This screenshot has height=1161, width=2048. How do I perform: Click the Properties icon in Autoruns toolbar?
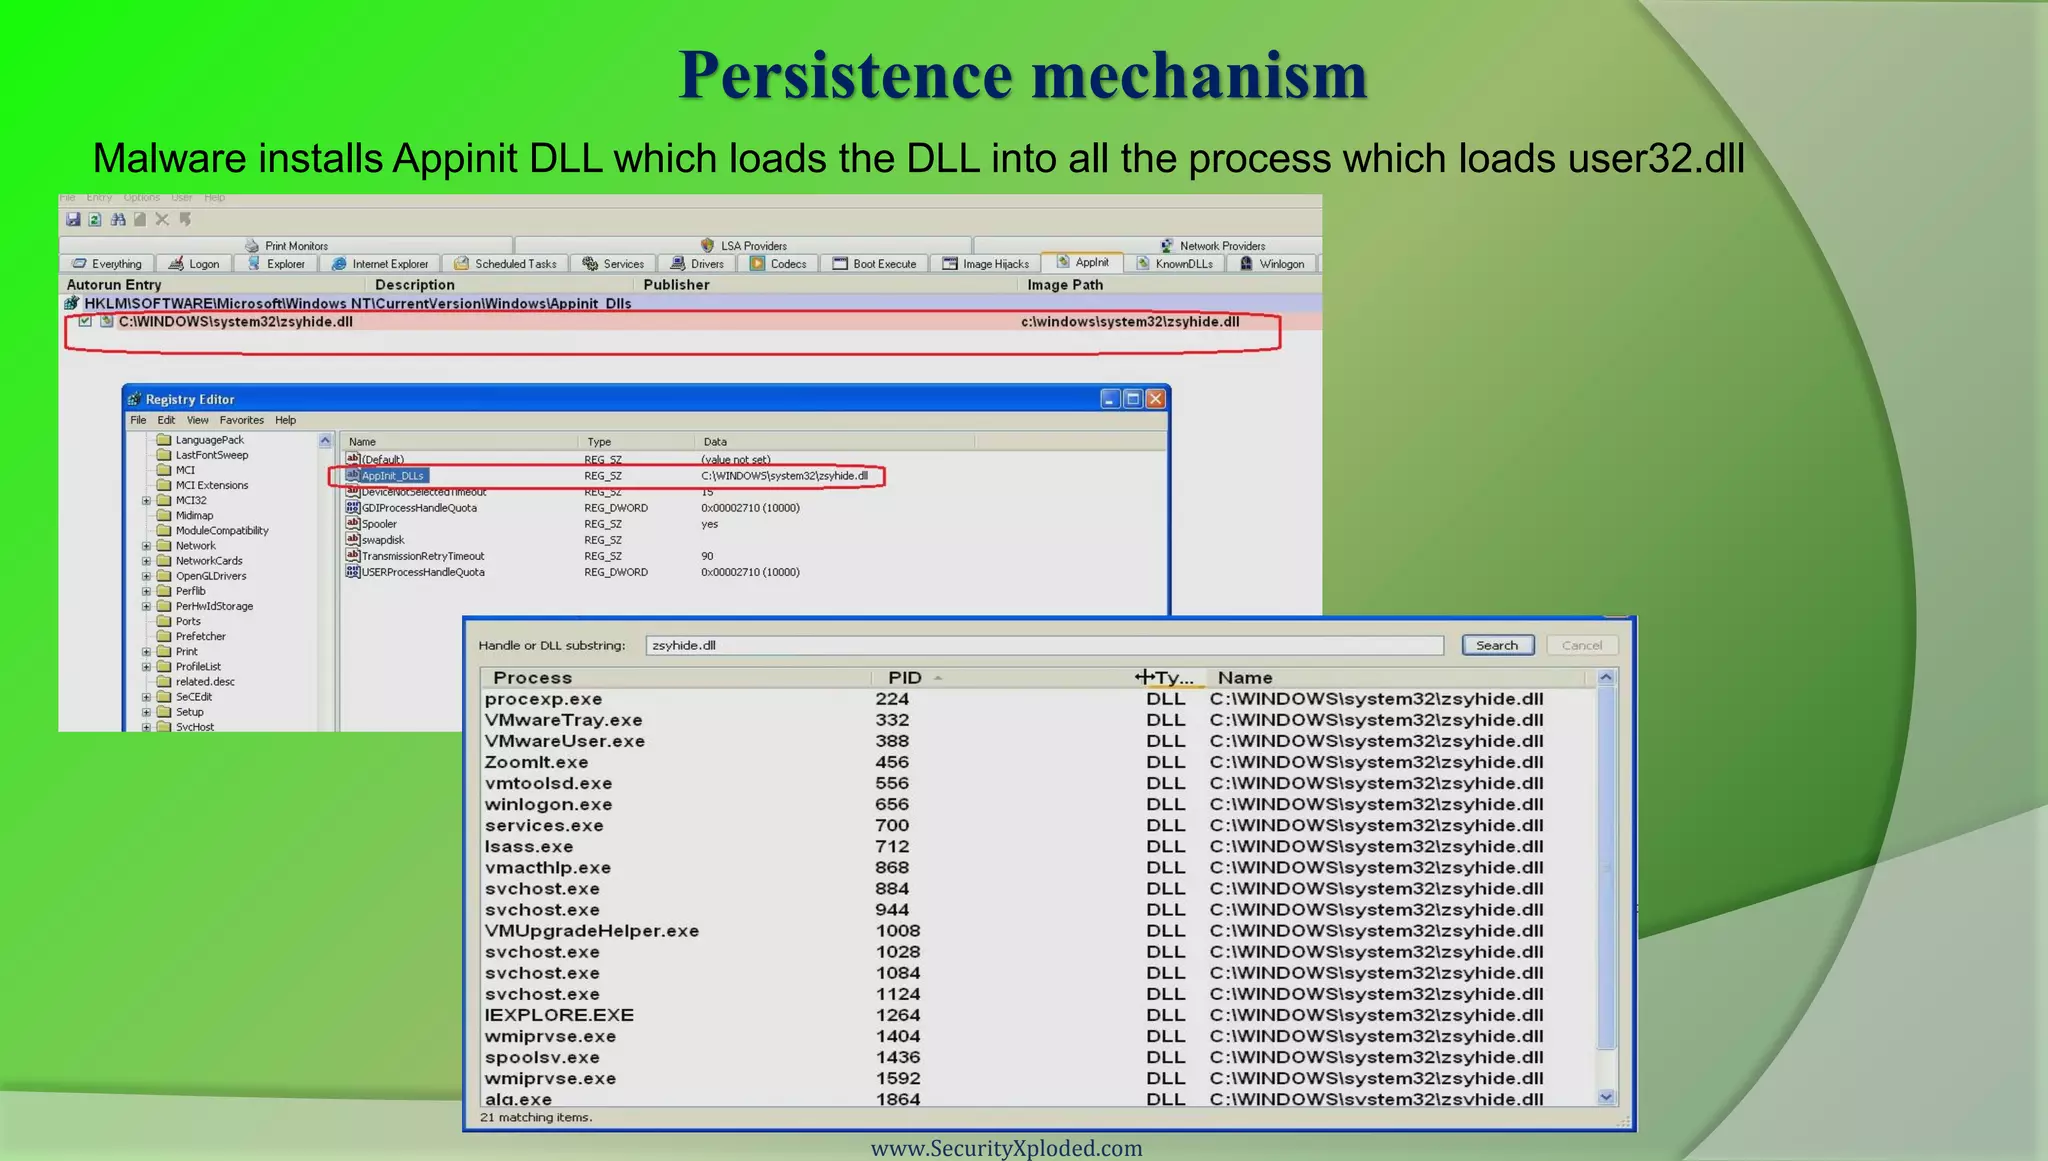[x=140, y=219]
